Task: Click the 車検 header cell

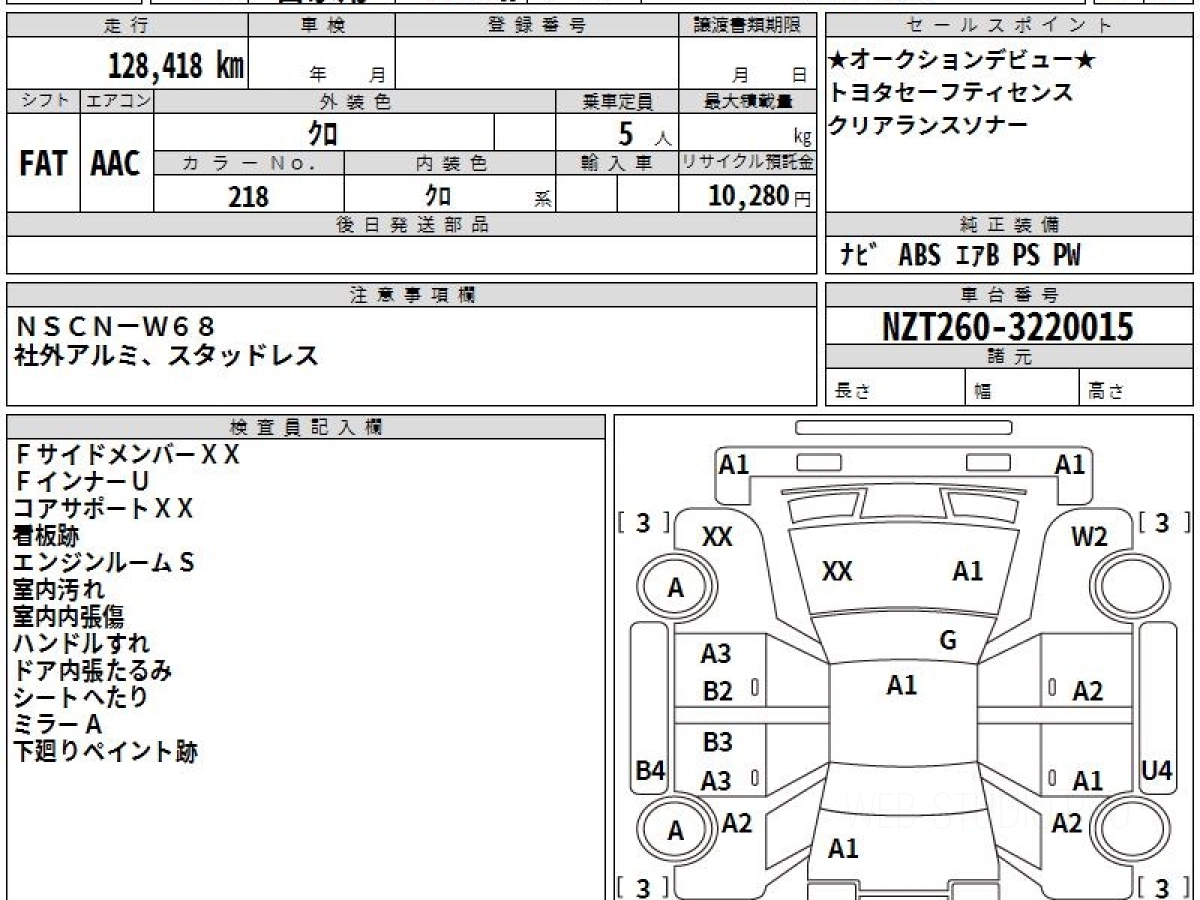Action: coord(322,26)
